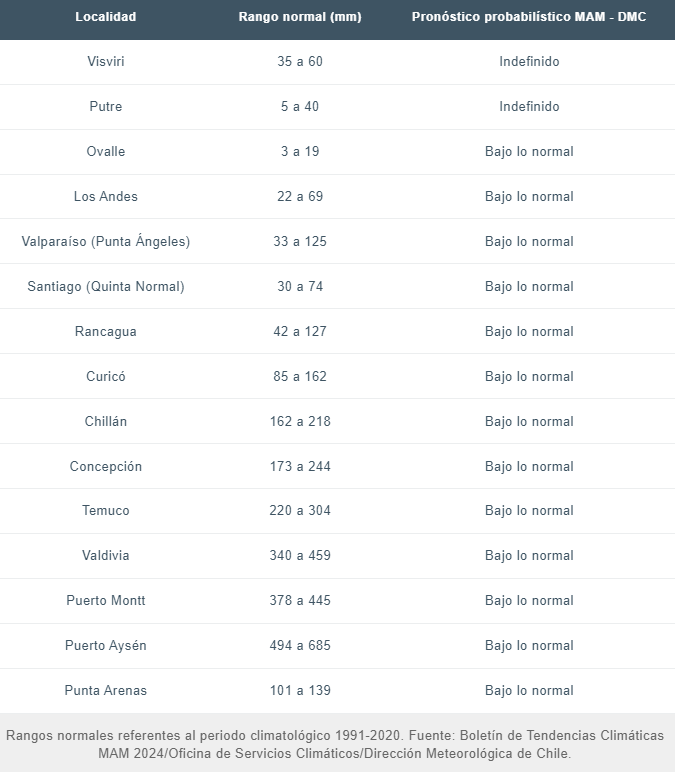Click the Pronóstico probabilístico MAM - DMC header
This screenshot has width=675, height=772.
pyautogui.click(x=529, y=17)
